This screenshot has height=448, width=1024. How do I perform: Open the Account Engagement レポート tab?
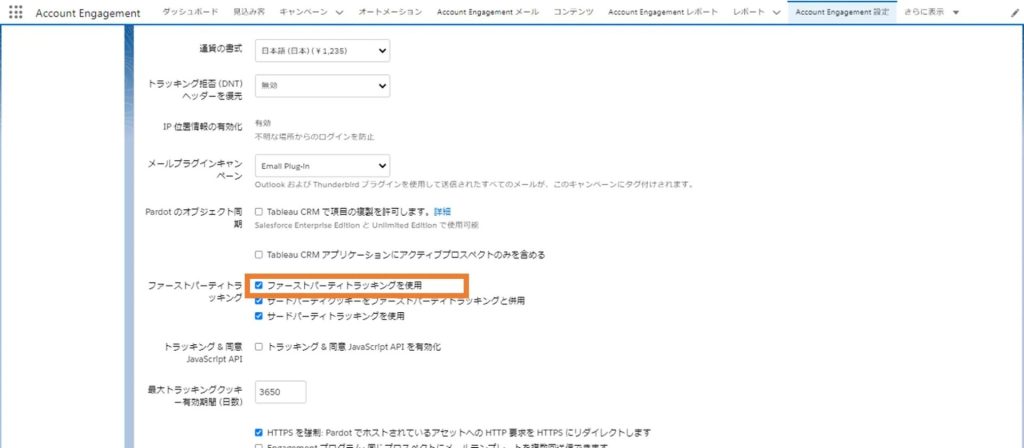662,12
